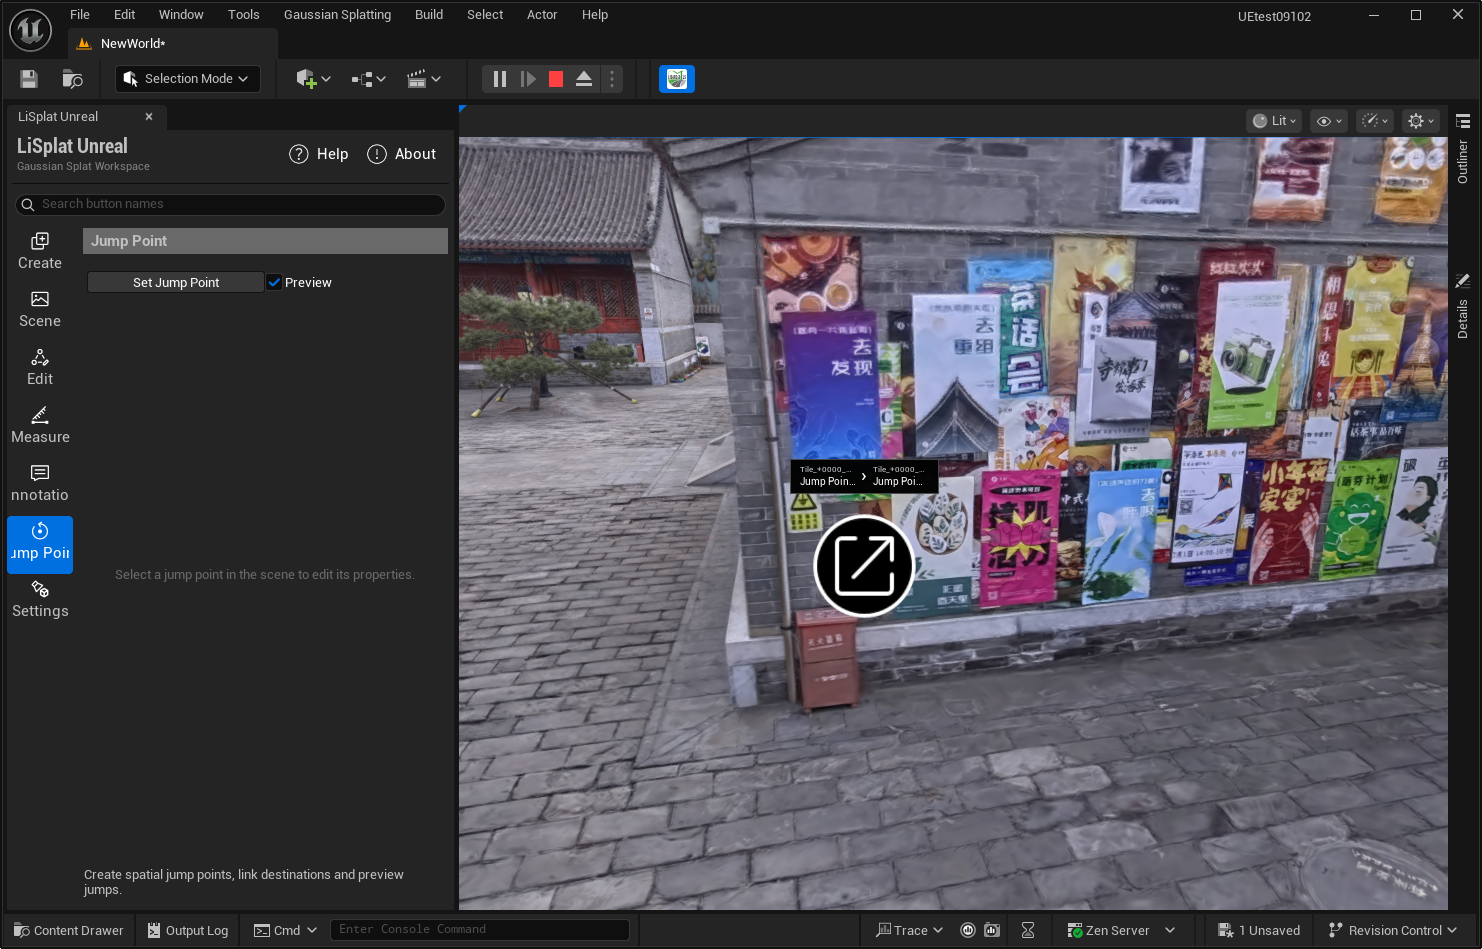Open the Outliner side panel
This screenshot has width=1482, height=949.
1463,149
